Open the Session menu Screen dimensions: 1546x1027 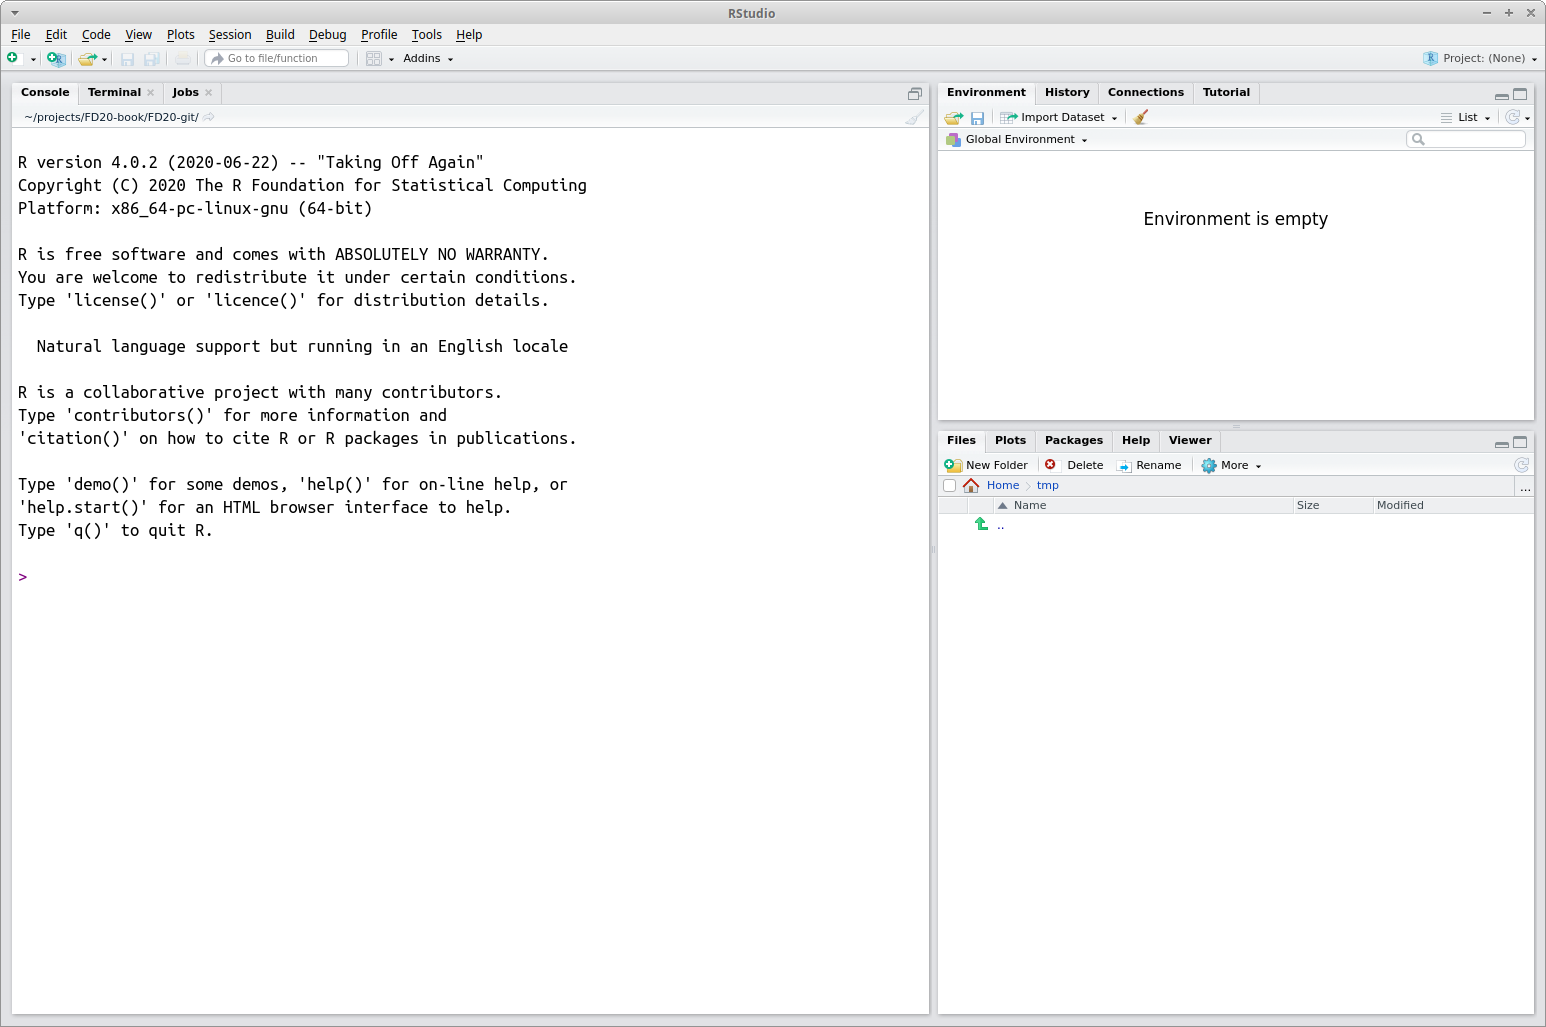pyautogui.click(x=230, y=34)
